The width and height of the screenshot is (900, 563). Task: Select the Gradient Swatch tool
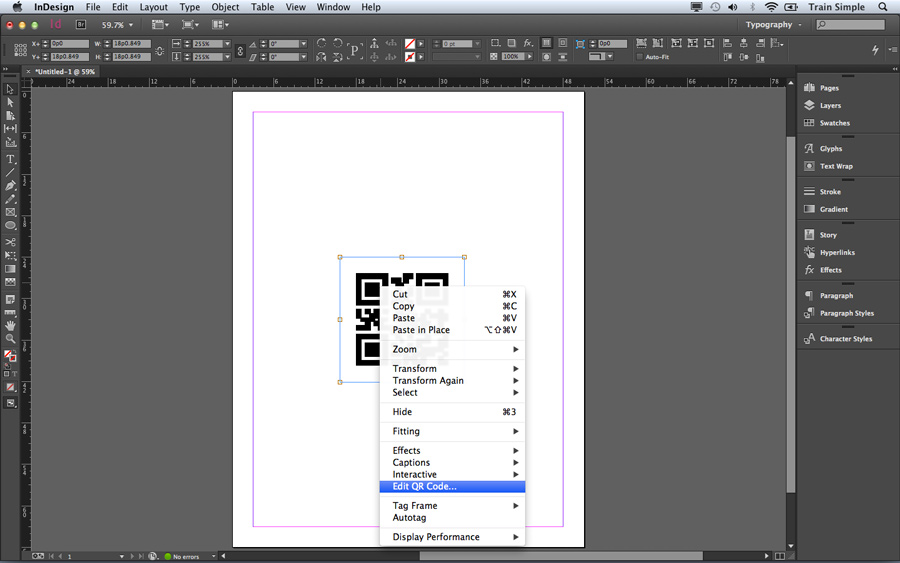[x=10, y=269]
